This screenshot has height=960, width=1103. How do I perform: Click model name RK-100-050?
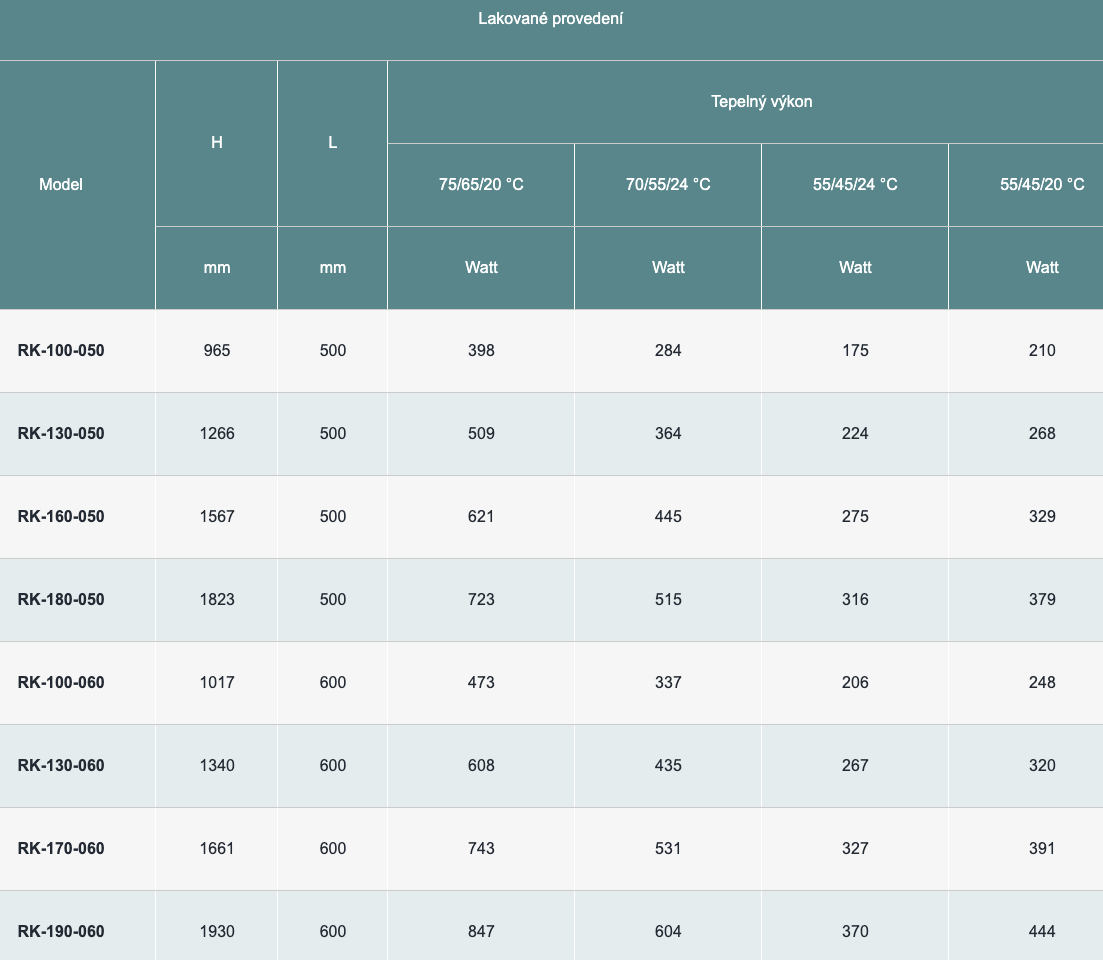pyautogui.click(x=61, y=350)
